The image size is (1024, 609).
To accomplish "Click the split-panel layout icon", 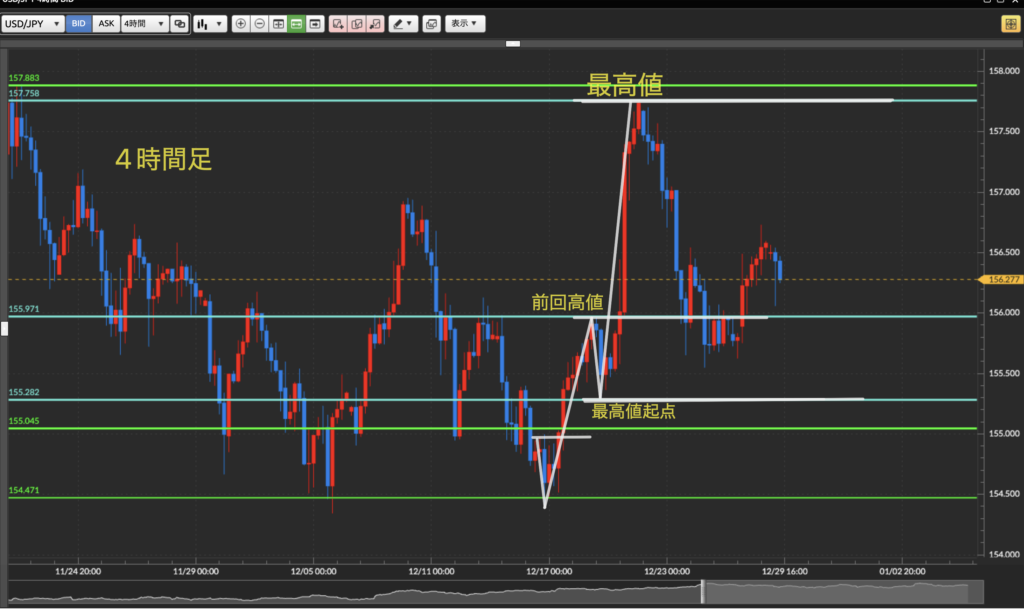I will pyautogui.click(x=278, y=23).
